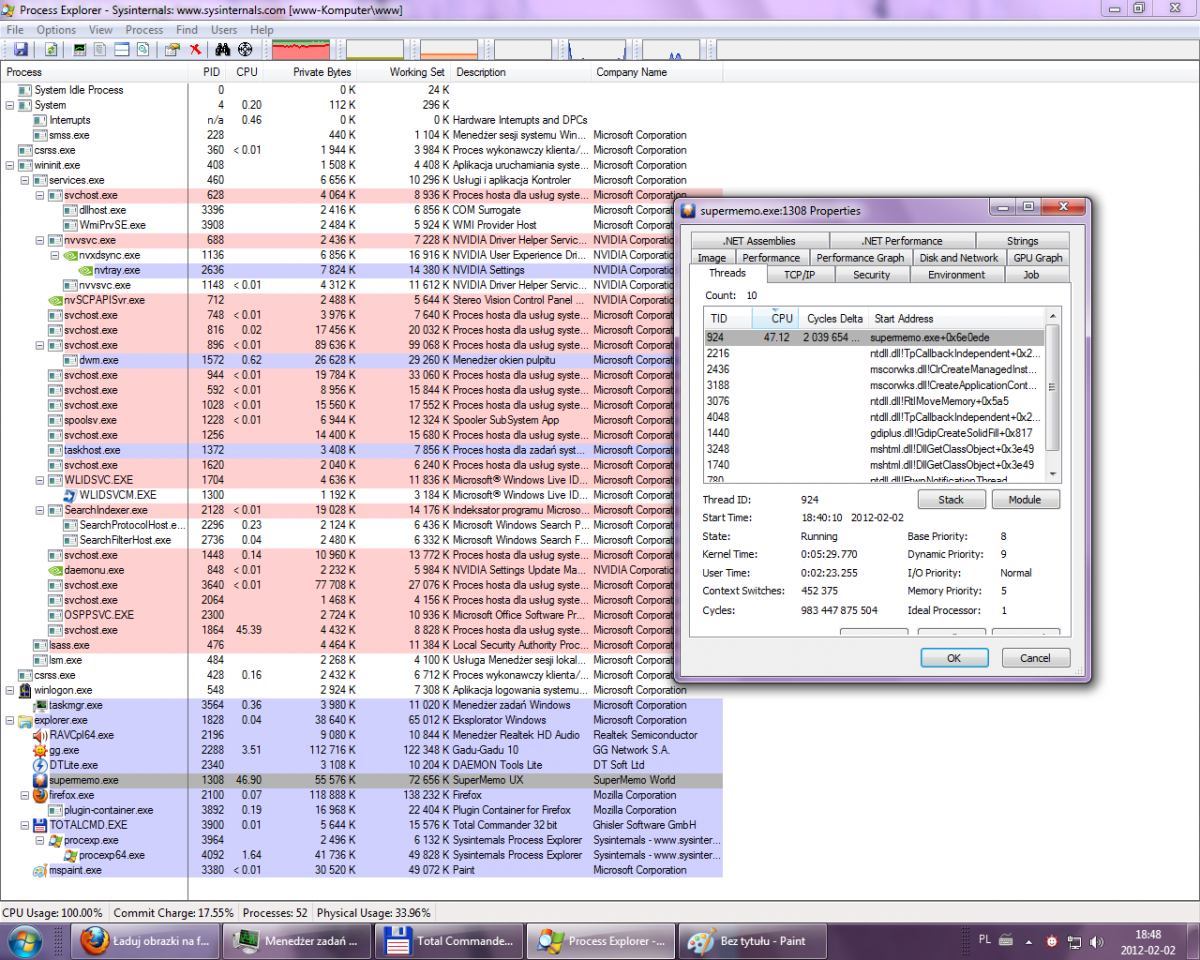Viewport: 1200px width, 960px height.
Task: Select the gg.exe process row
Action: pyautogui.click(x=361, y=750)
